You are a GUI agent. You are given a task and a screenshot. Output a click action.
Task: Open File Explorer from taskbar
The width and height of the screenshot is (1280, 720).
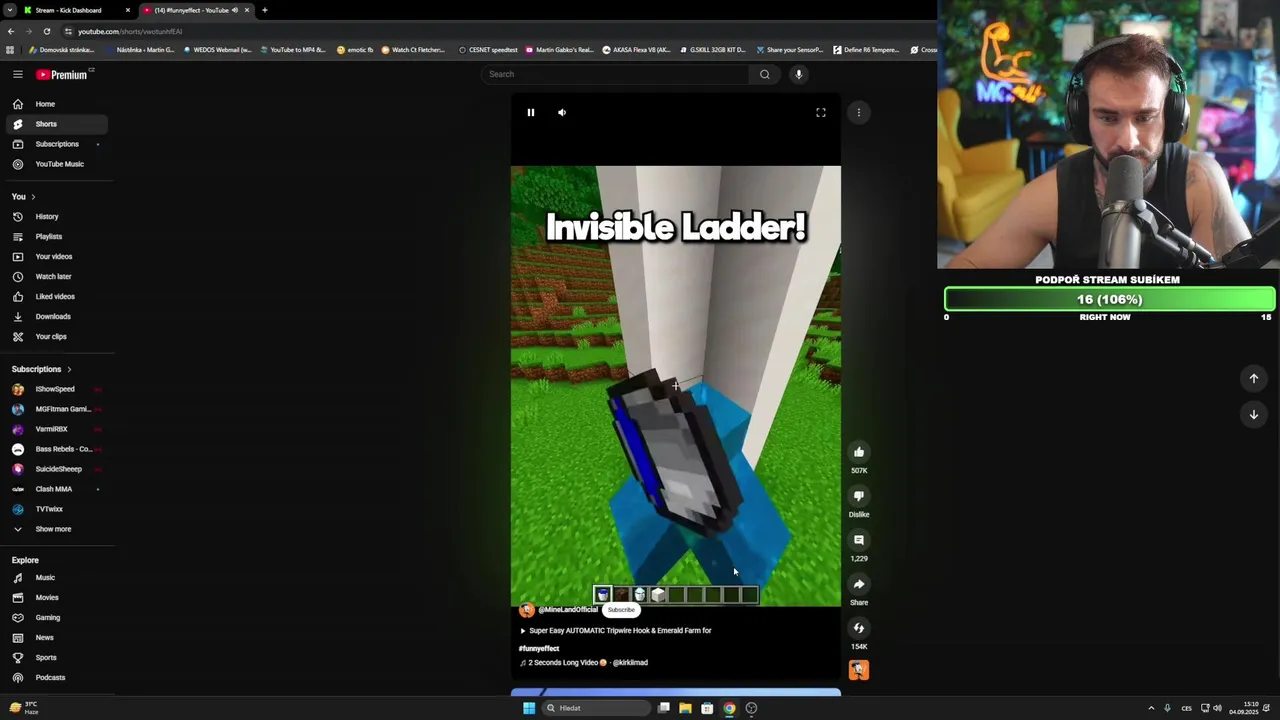tap(685, 708)
